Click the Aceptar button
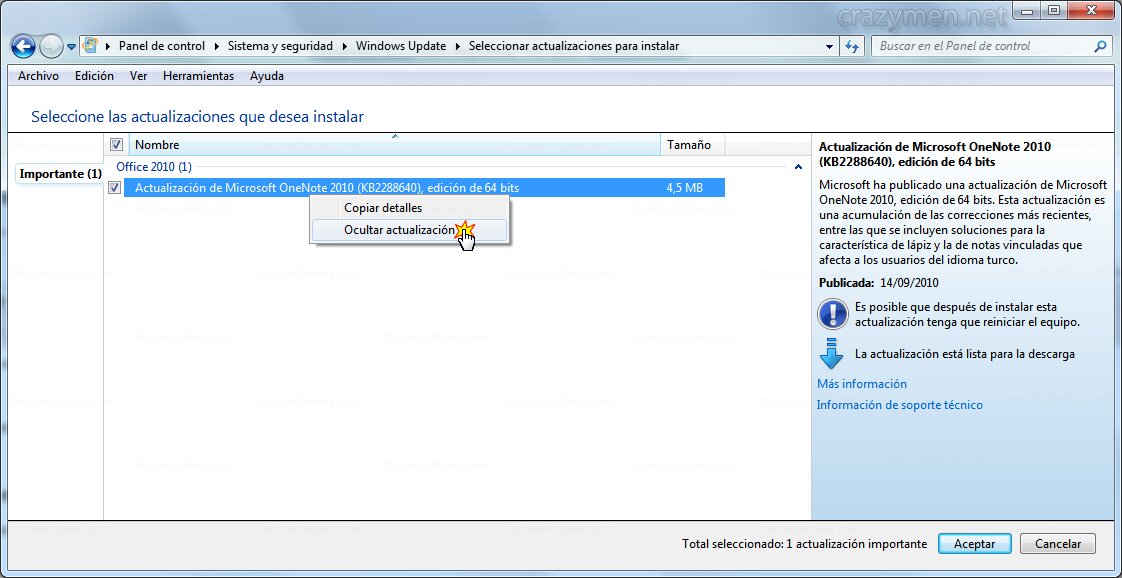The width and height of the screenshot is (1122, 578). click(975, 544)
